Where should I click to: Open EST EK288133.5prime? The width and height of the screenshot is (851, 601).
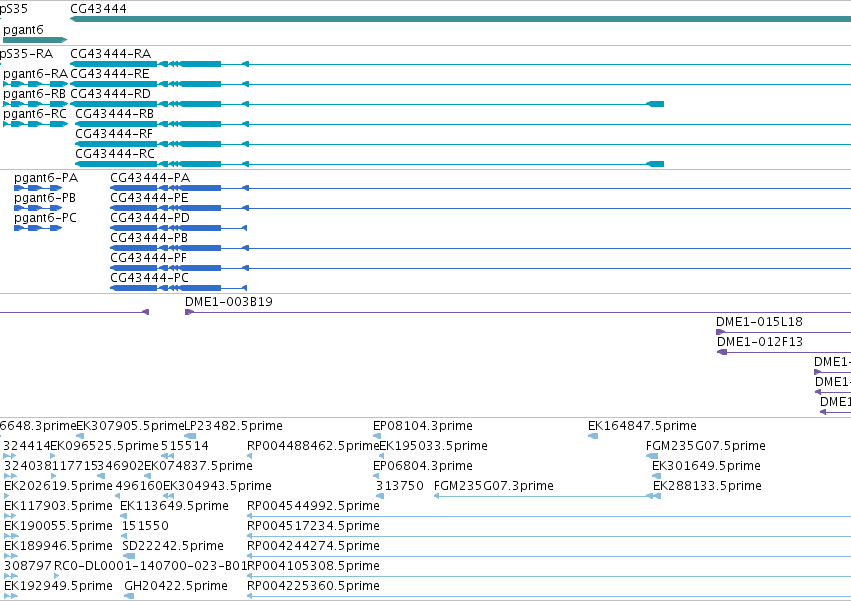click(708, 486)
